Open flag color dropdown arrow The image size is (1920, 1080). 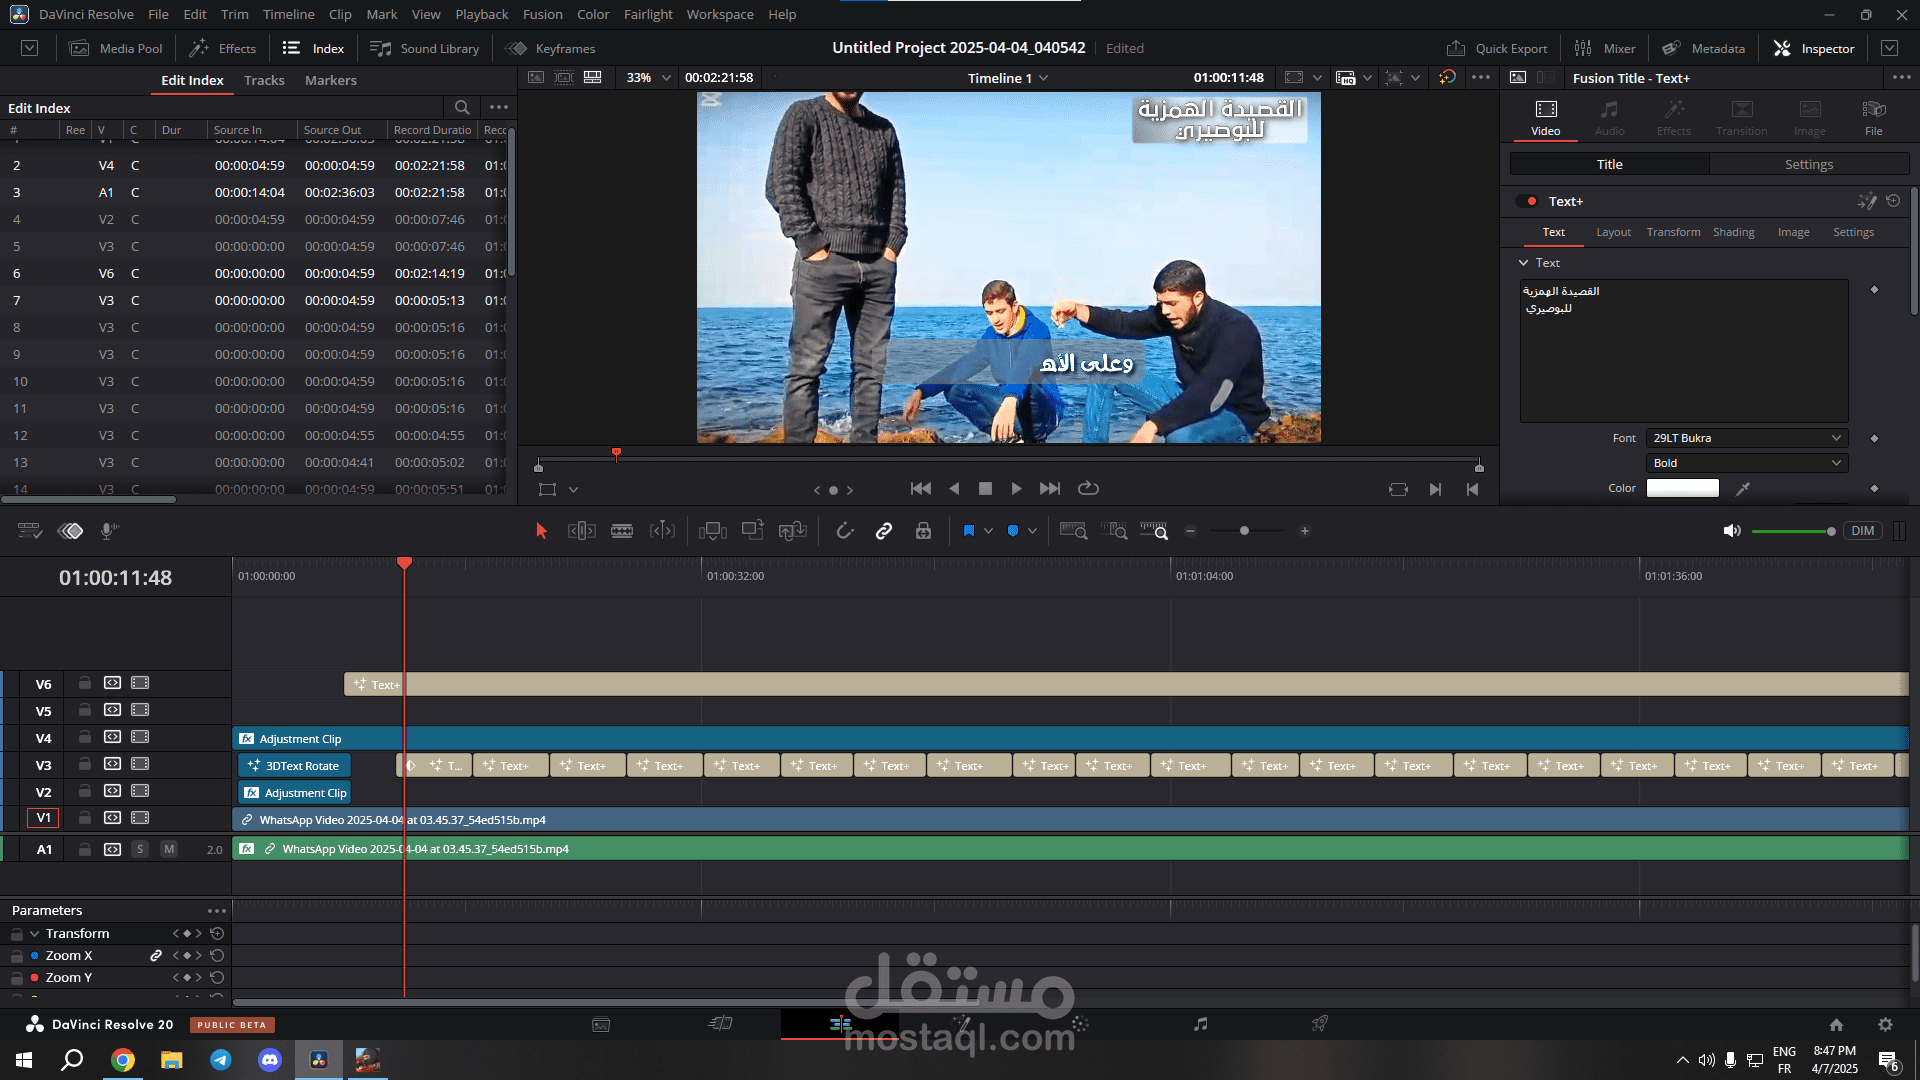(988, 531)
